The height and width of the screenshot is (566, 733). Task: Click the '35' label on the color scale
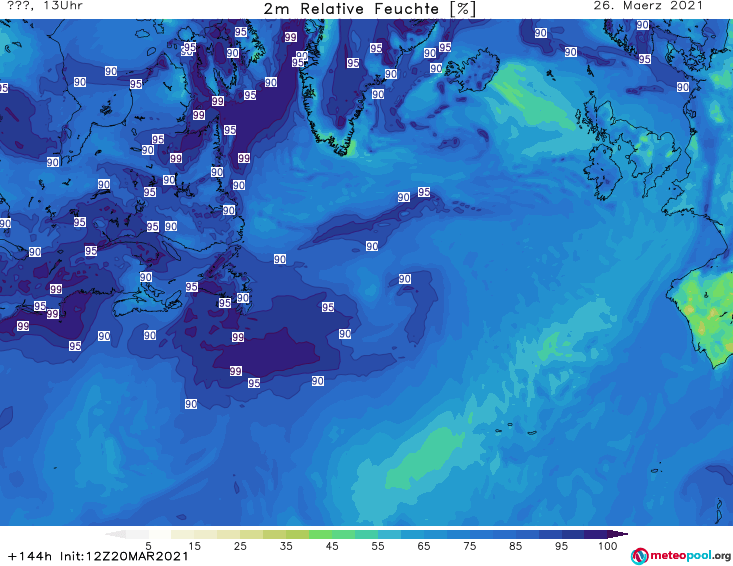point(286,546)
